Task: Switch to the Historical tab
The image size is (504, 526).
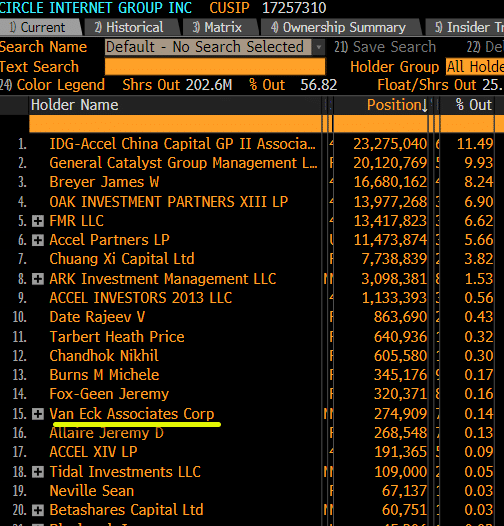Action: click(129, 28)
